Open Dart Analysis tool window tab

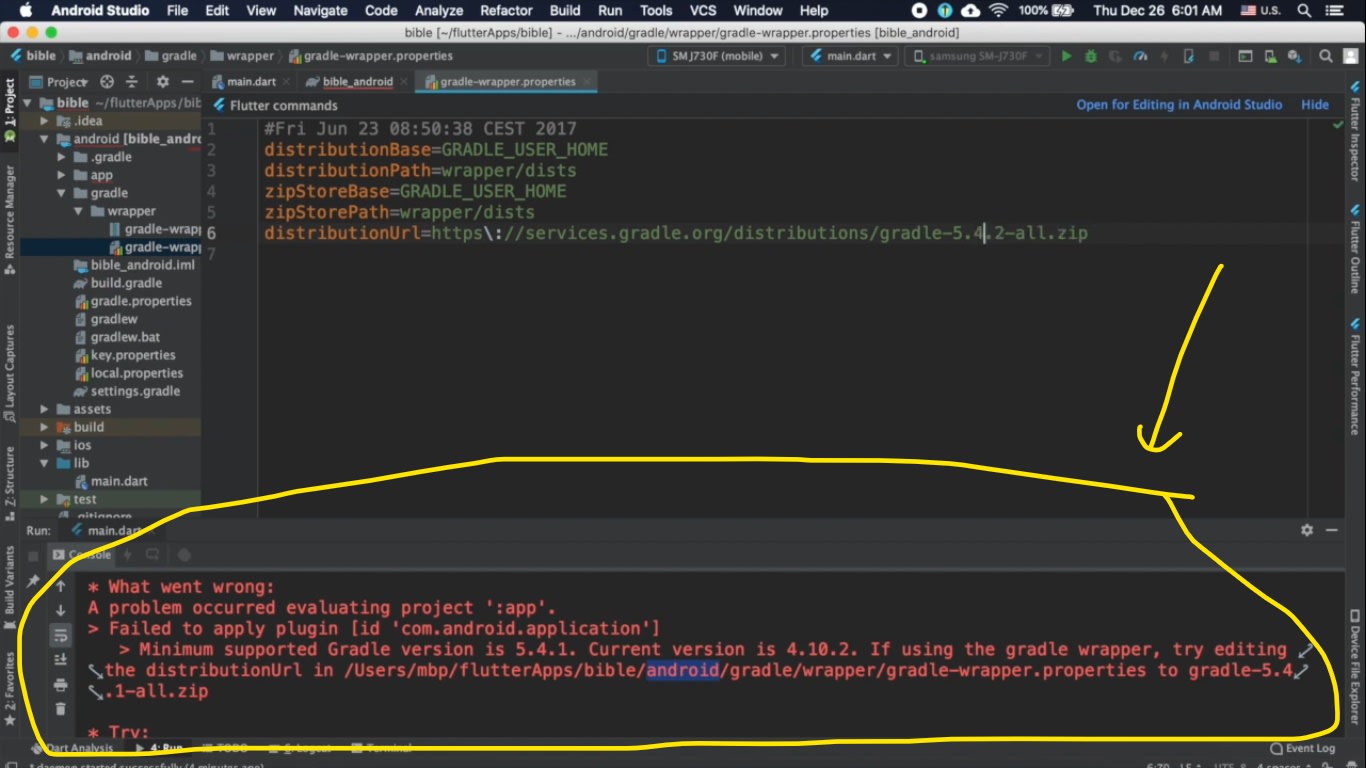click(71, 748)
